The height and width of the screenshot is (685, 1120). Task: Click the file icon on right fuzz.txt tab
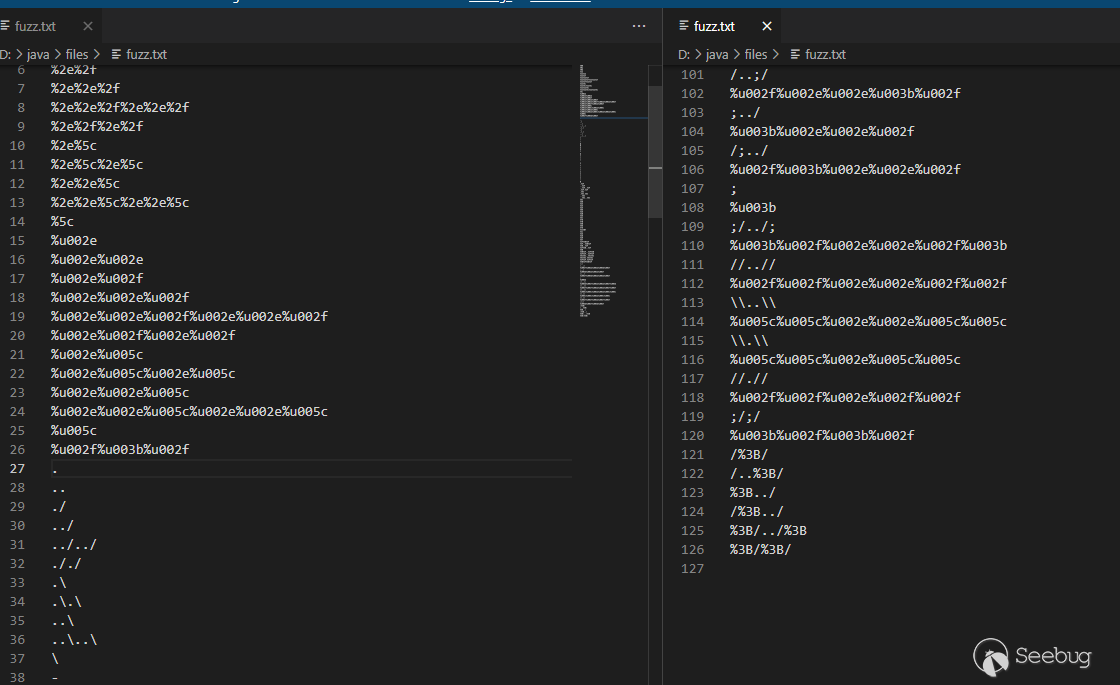point(684,26)
